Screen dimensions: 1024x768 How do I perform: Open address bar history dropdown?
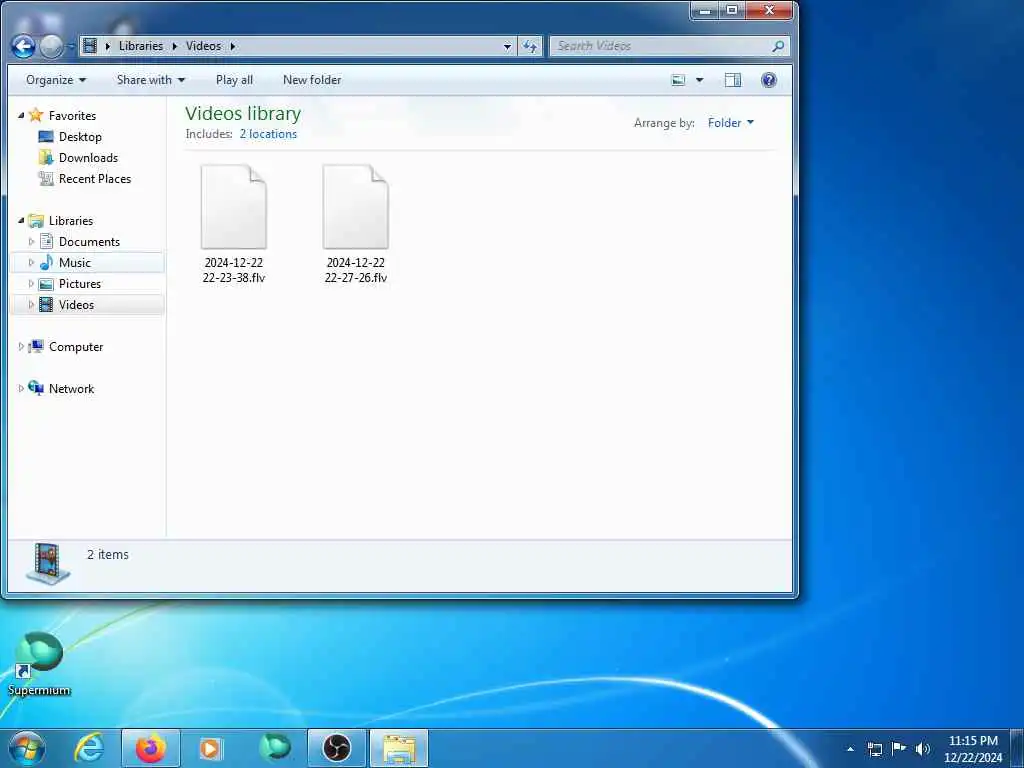point(507,46)
